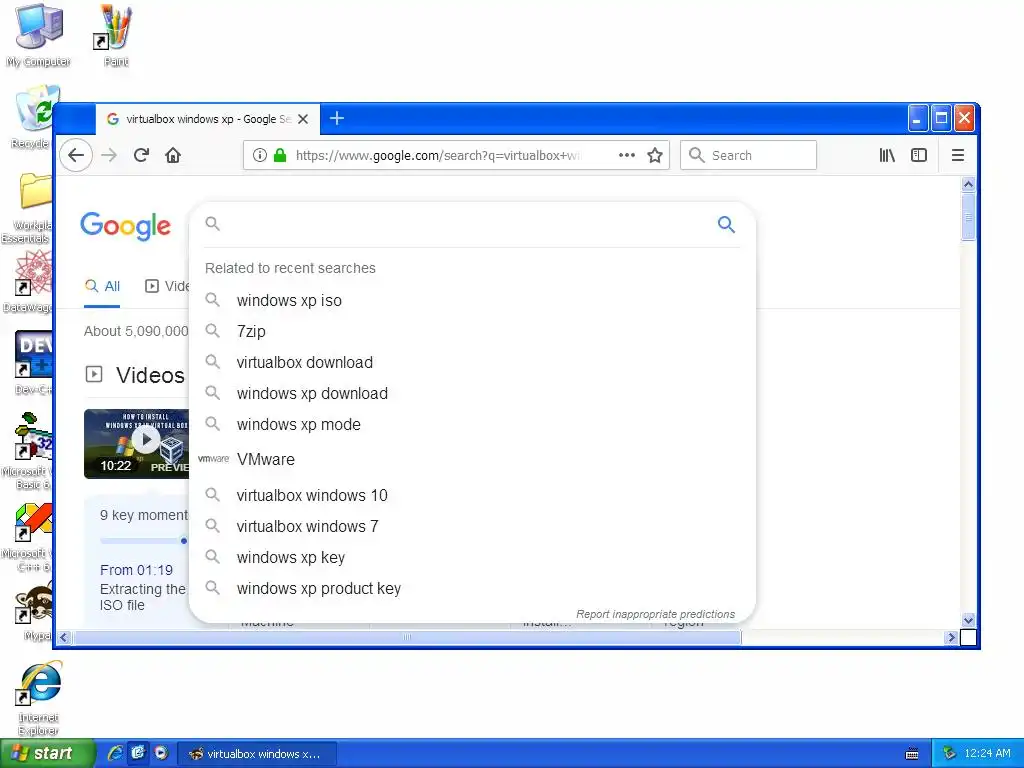This screenshot has width=1024, height=768.
Task: Click the blue Google search magnifier button
Action: 726,225
